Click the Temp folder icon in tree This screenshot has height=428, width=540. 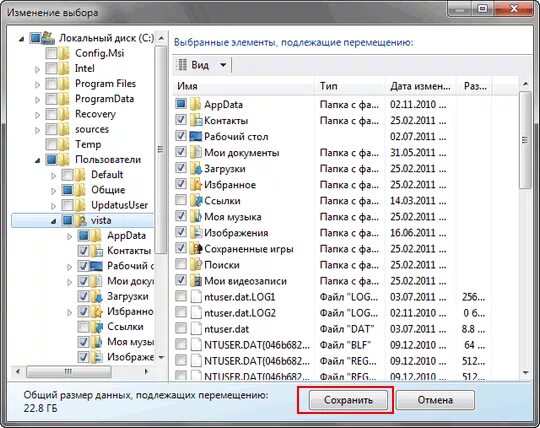(x=64, y=144)
